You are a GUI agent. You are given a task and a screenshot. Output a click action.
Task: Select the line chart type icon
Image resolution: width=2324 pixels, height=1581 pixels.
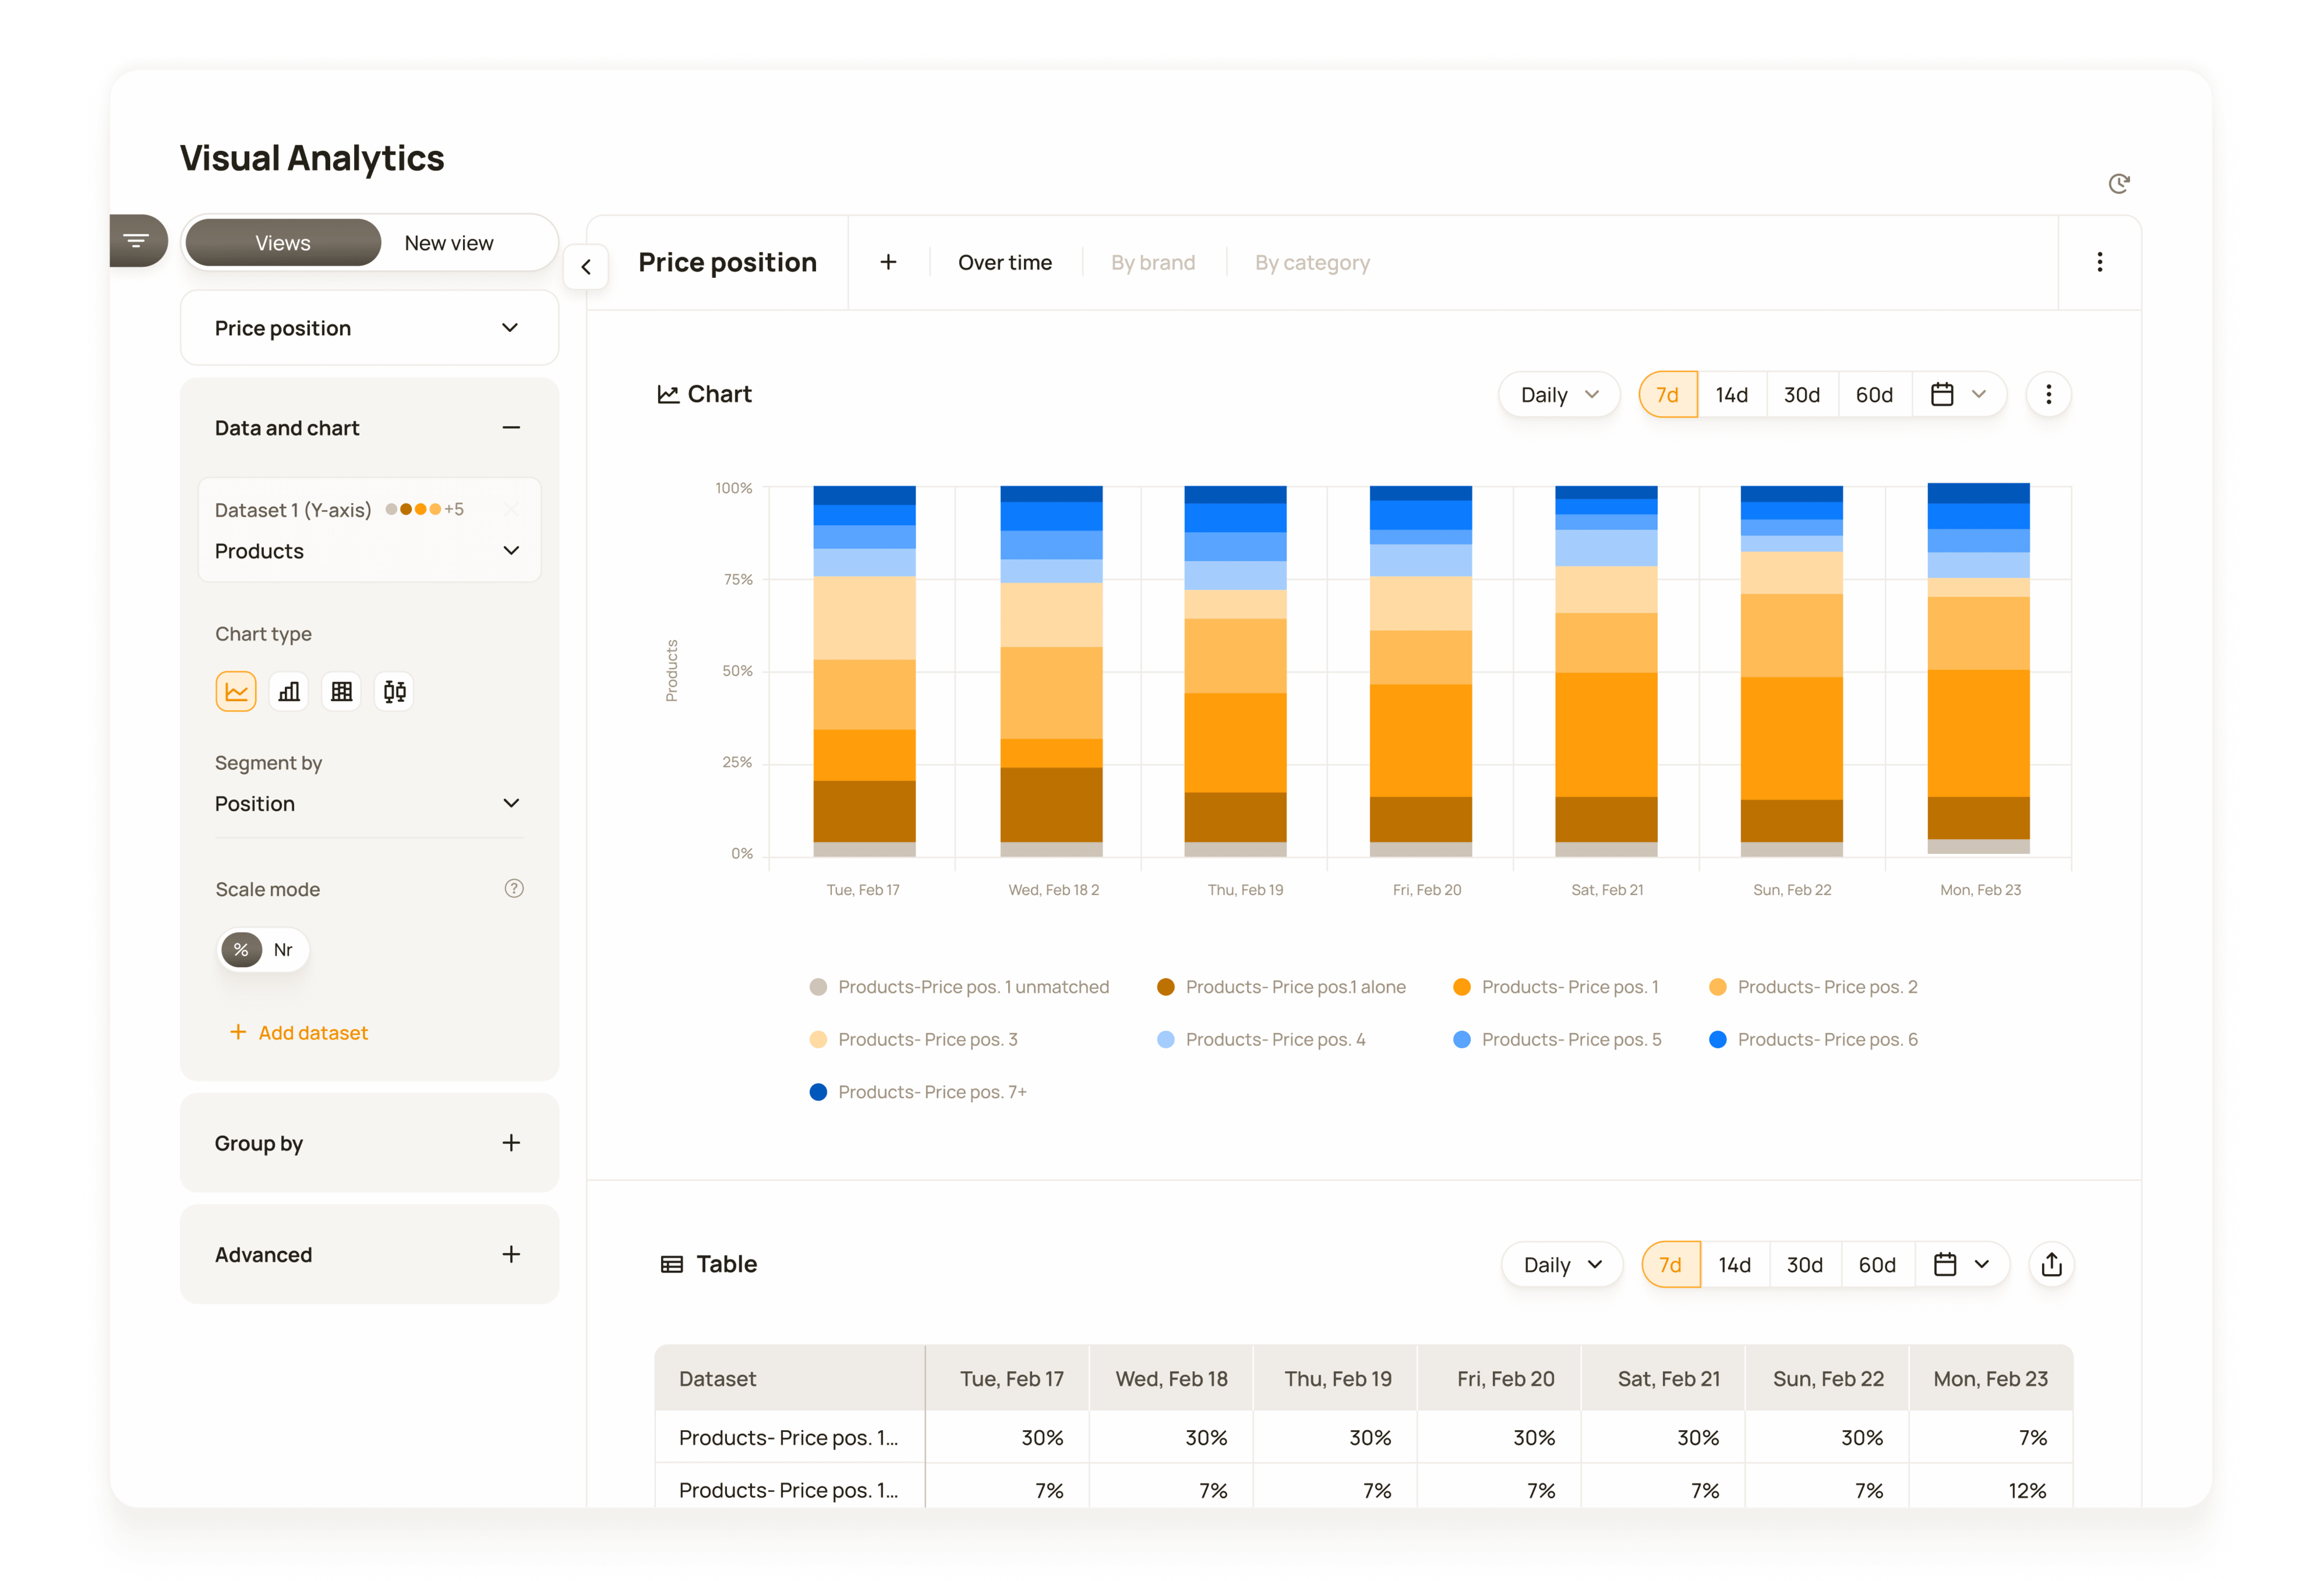[x=236, y=691]
